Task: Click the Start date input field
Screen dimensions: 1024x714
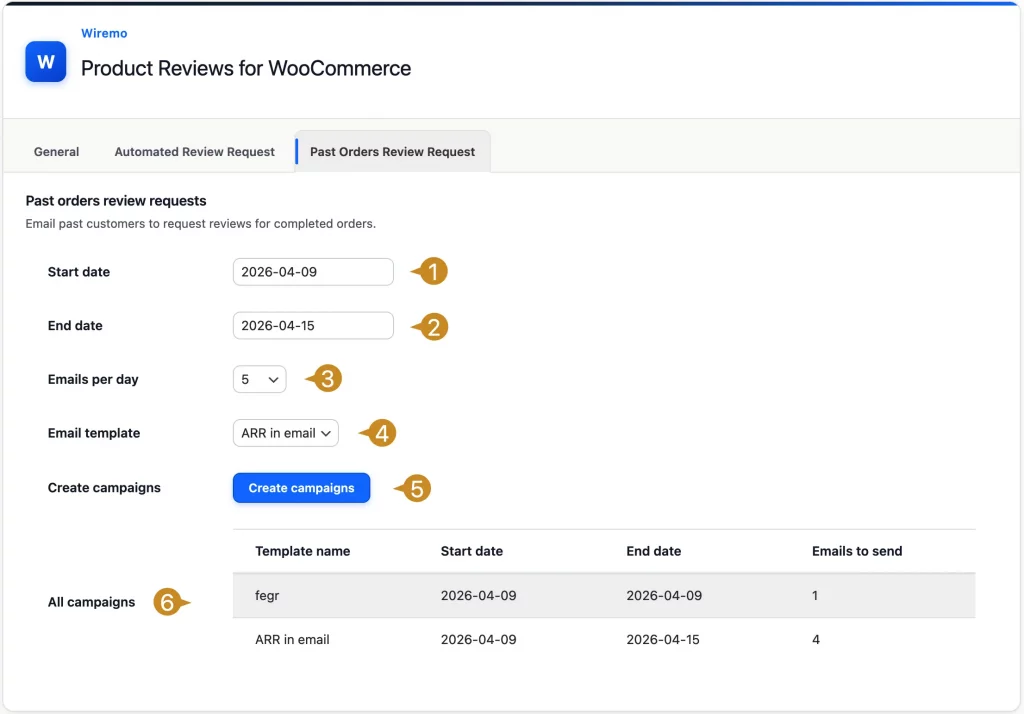Action: (x=313, y=271)
